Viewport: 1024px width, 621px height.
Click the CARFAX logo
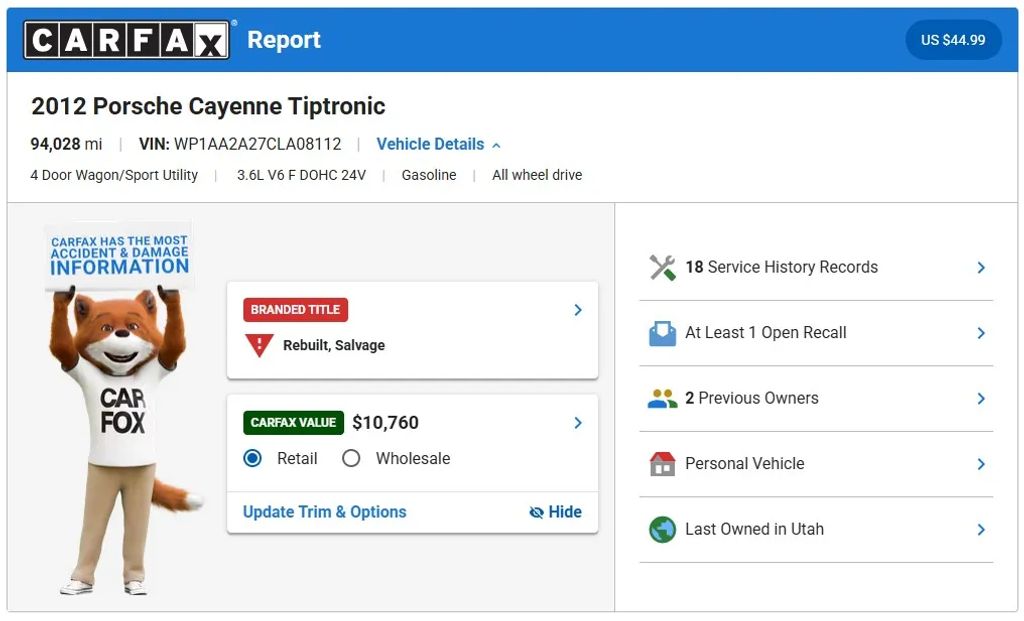[126, 40]
